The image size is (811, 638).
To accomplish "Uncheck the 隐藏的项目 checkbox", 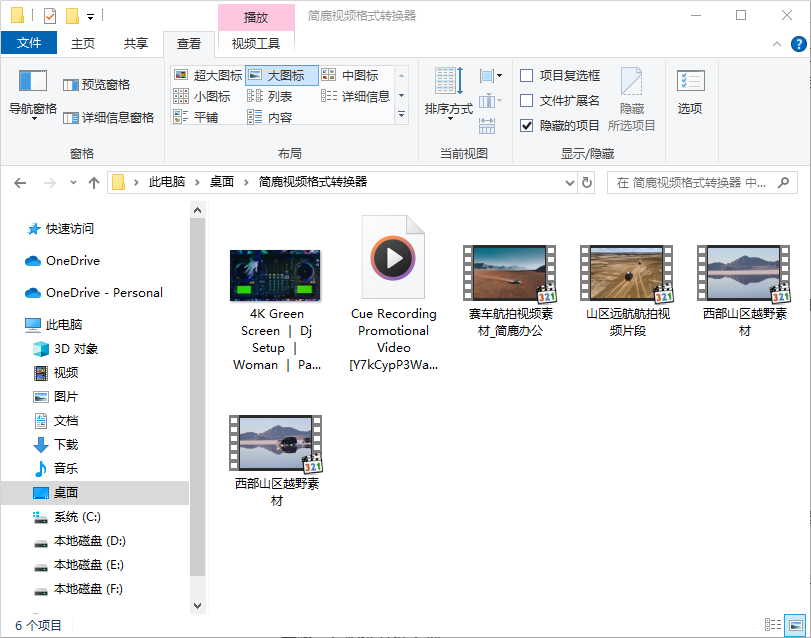I will [x=527, y=125].
